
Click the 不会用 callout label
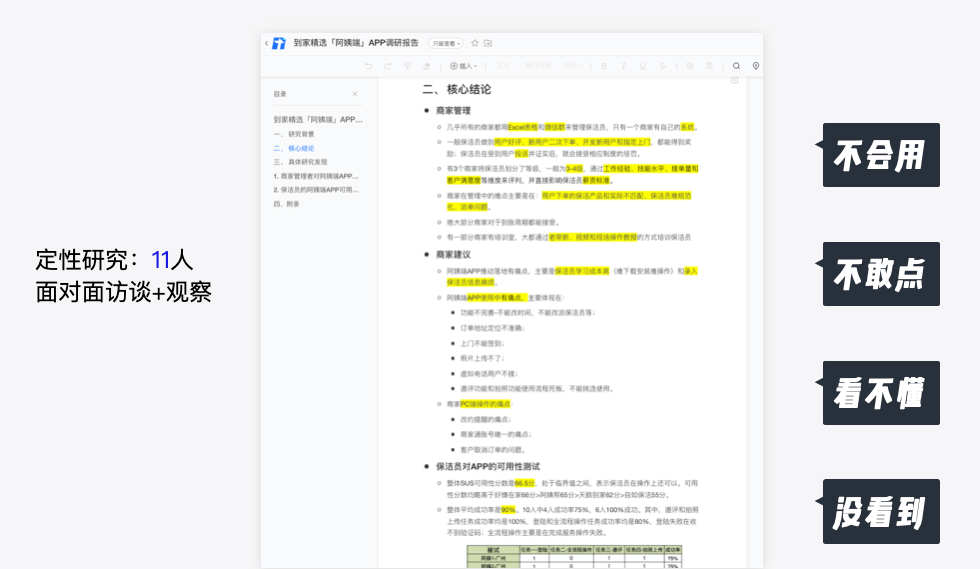coord(881,155)
